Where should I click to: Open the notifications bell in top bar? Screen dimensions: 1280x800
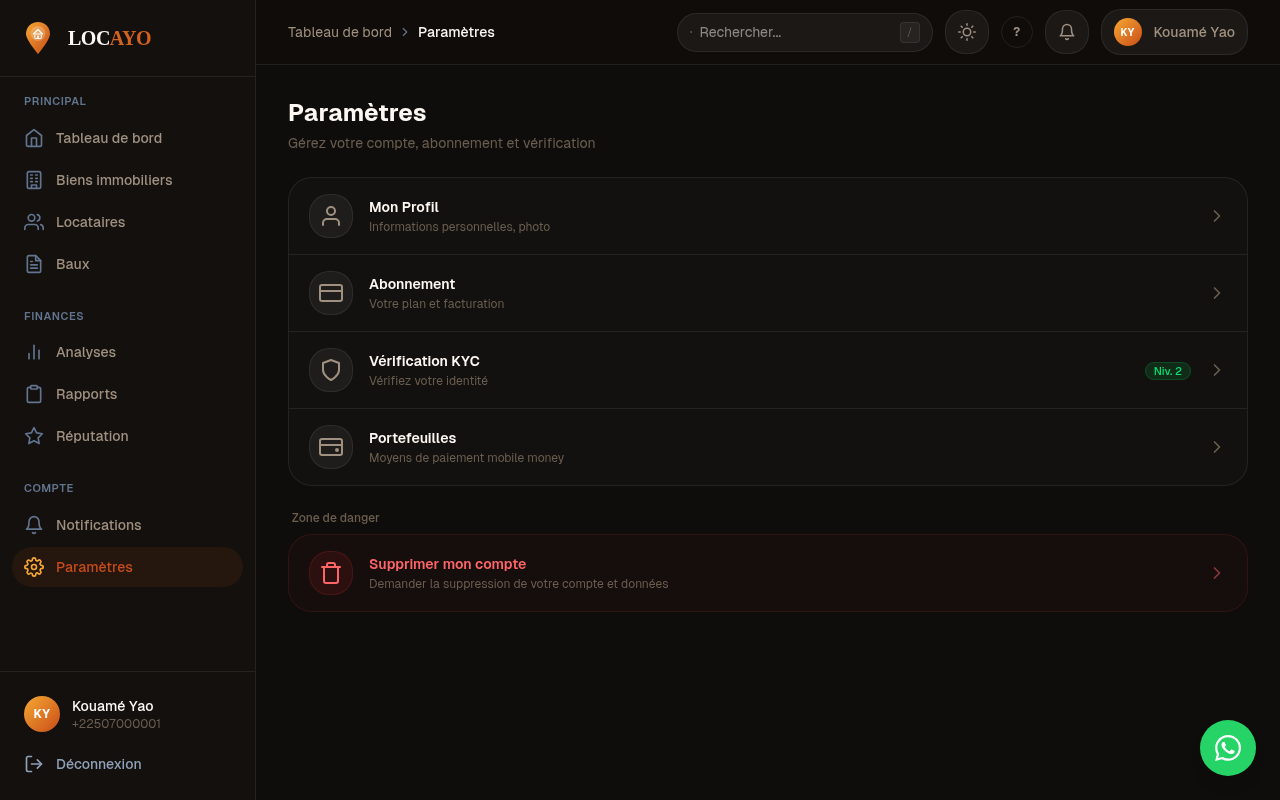[1067, 32]
